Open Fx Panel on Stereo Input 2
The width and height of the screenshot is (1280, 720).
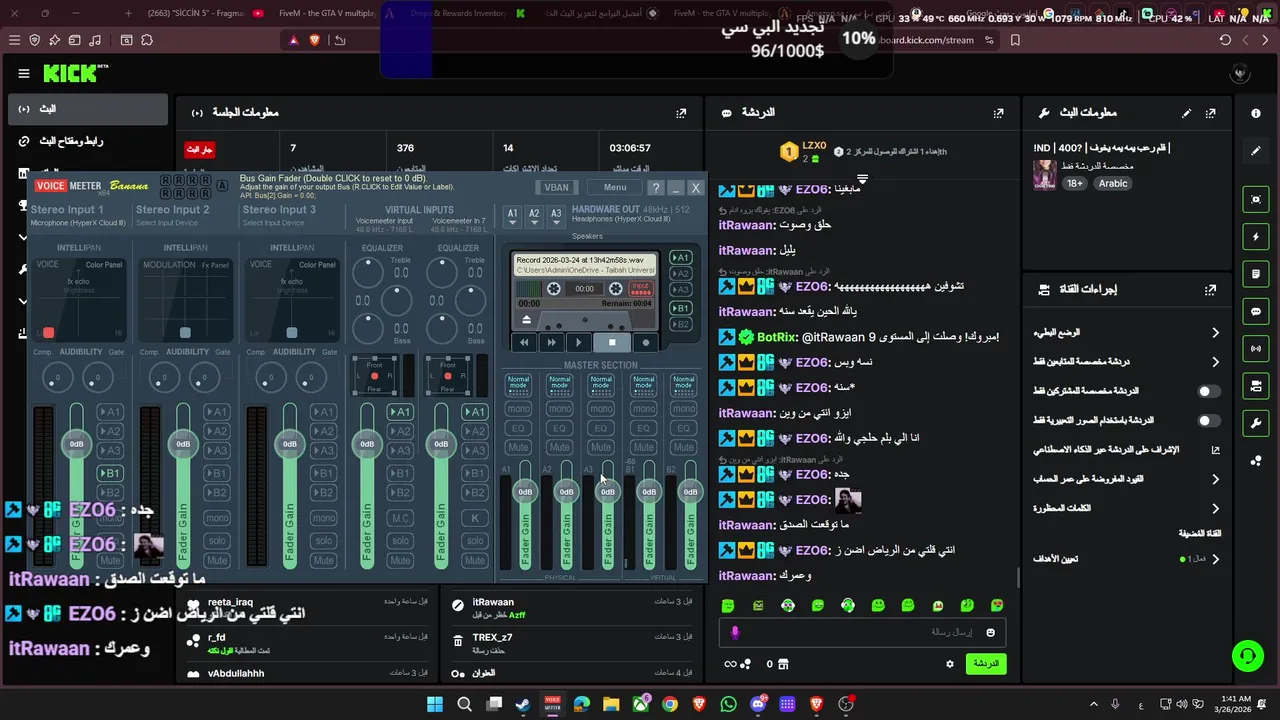point(215,265)
